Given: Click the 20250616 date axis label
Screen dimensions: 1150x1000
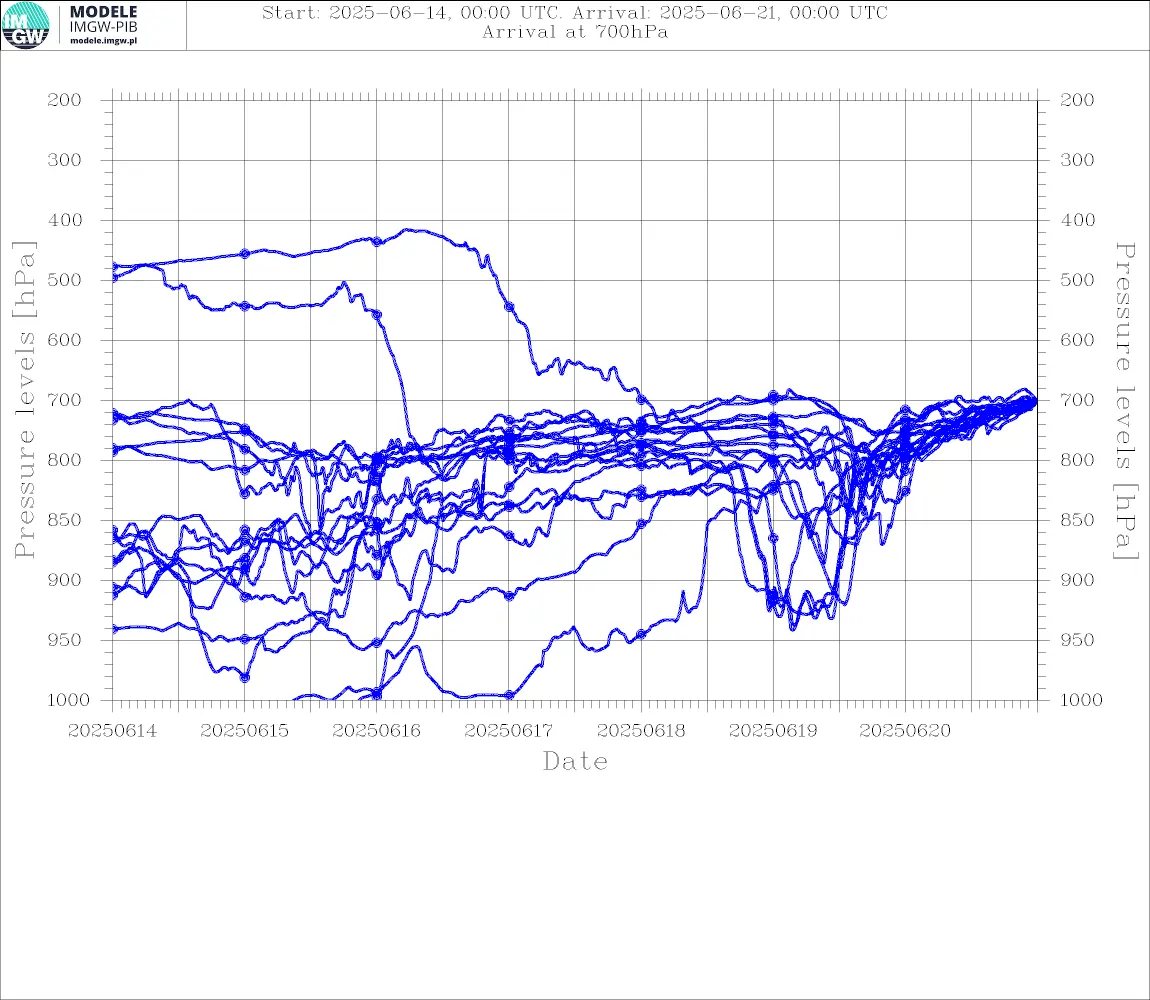Looking at the screenshot, I should coord(377,731).
